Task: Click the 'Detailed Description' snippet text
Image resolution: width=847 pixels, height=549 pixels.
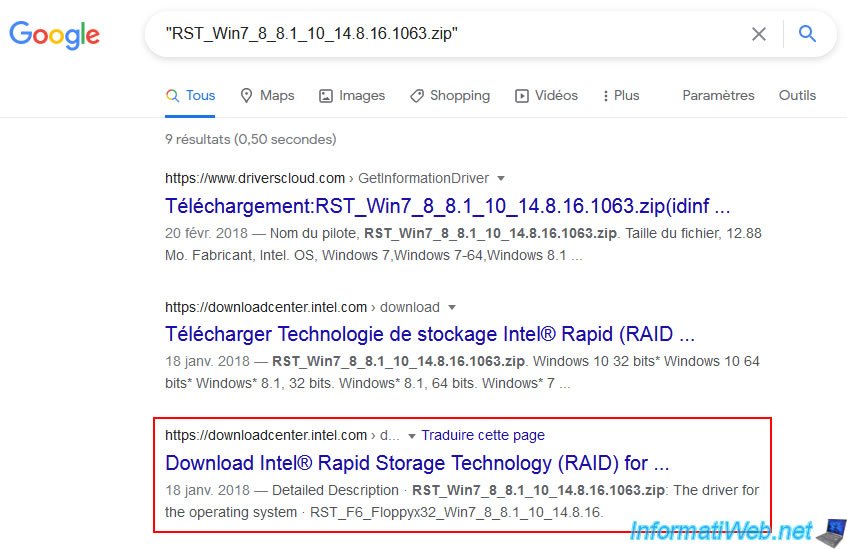Action: tap(335, 490)
